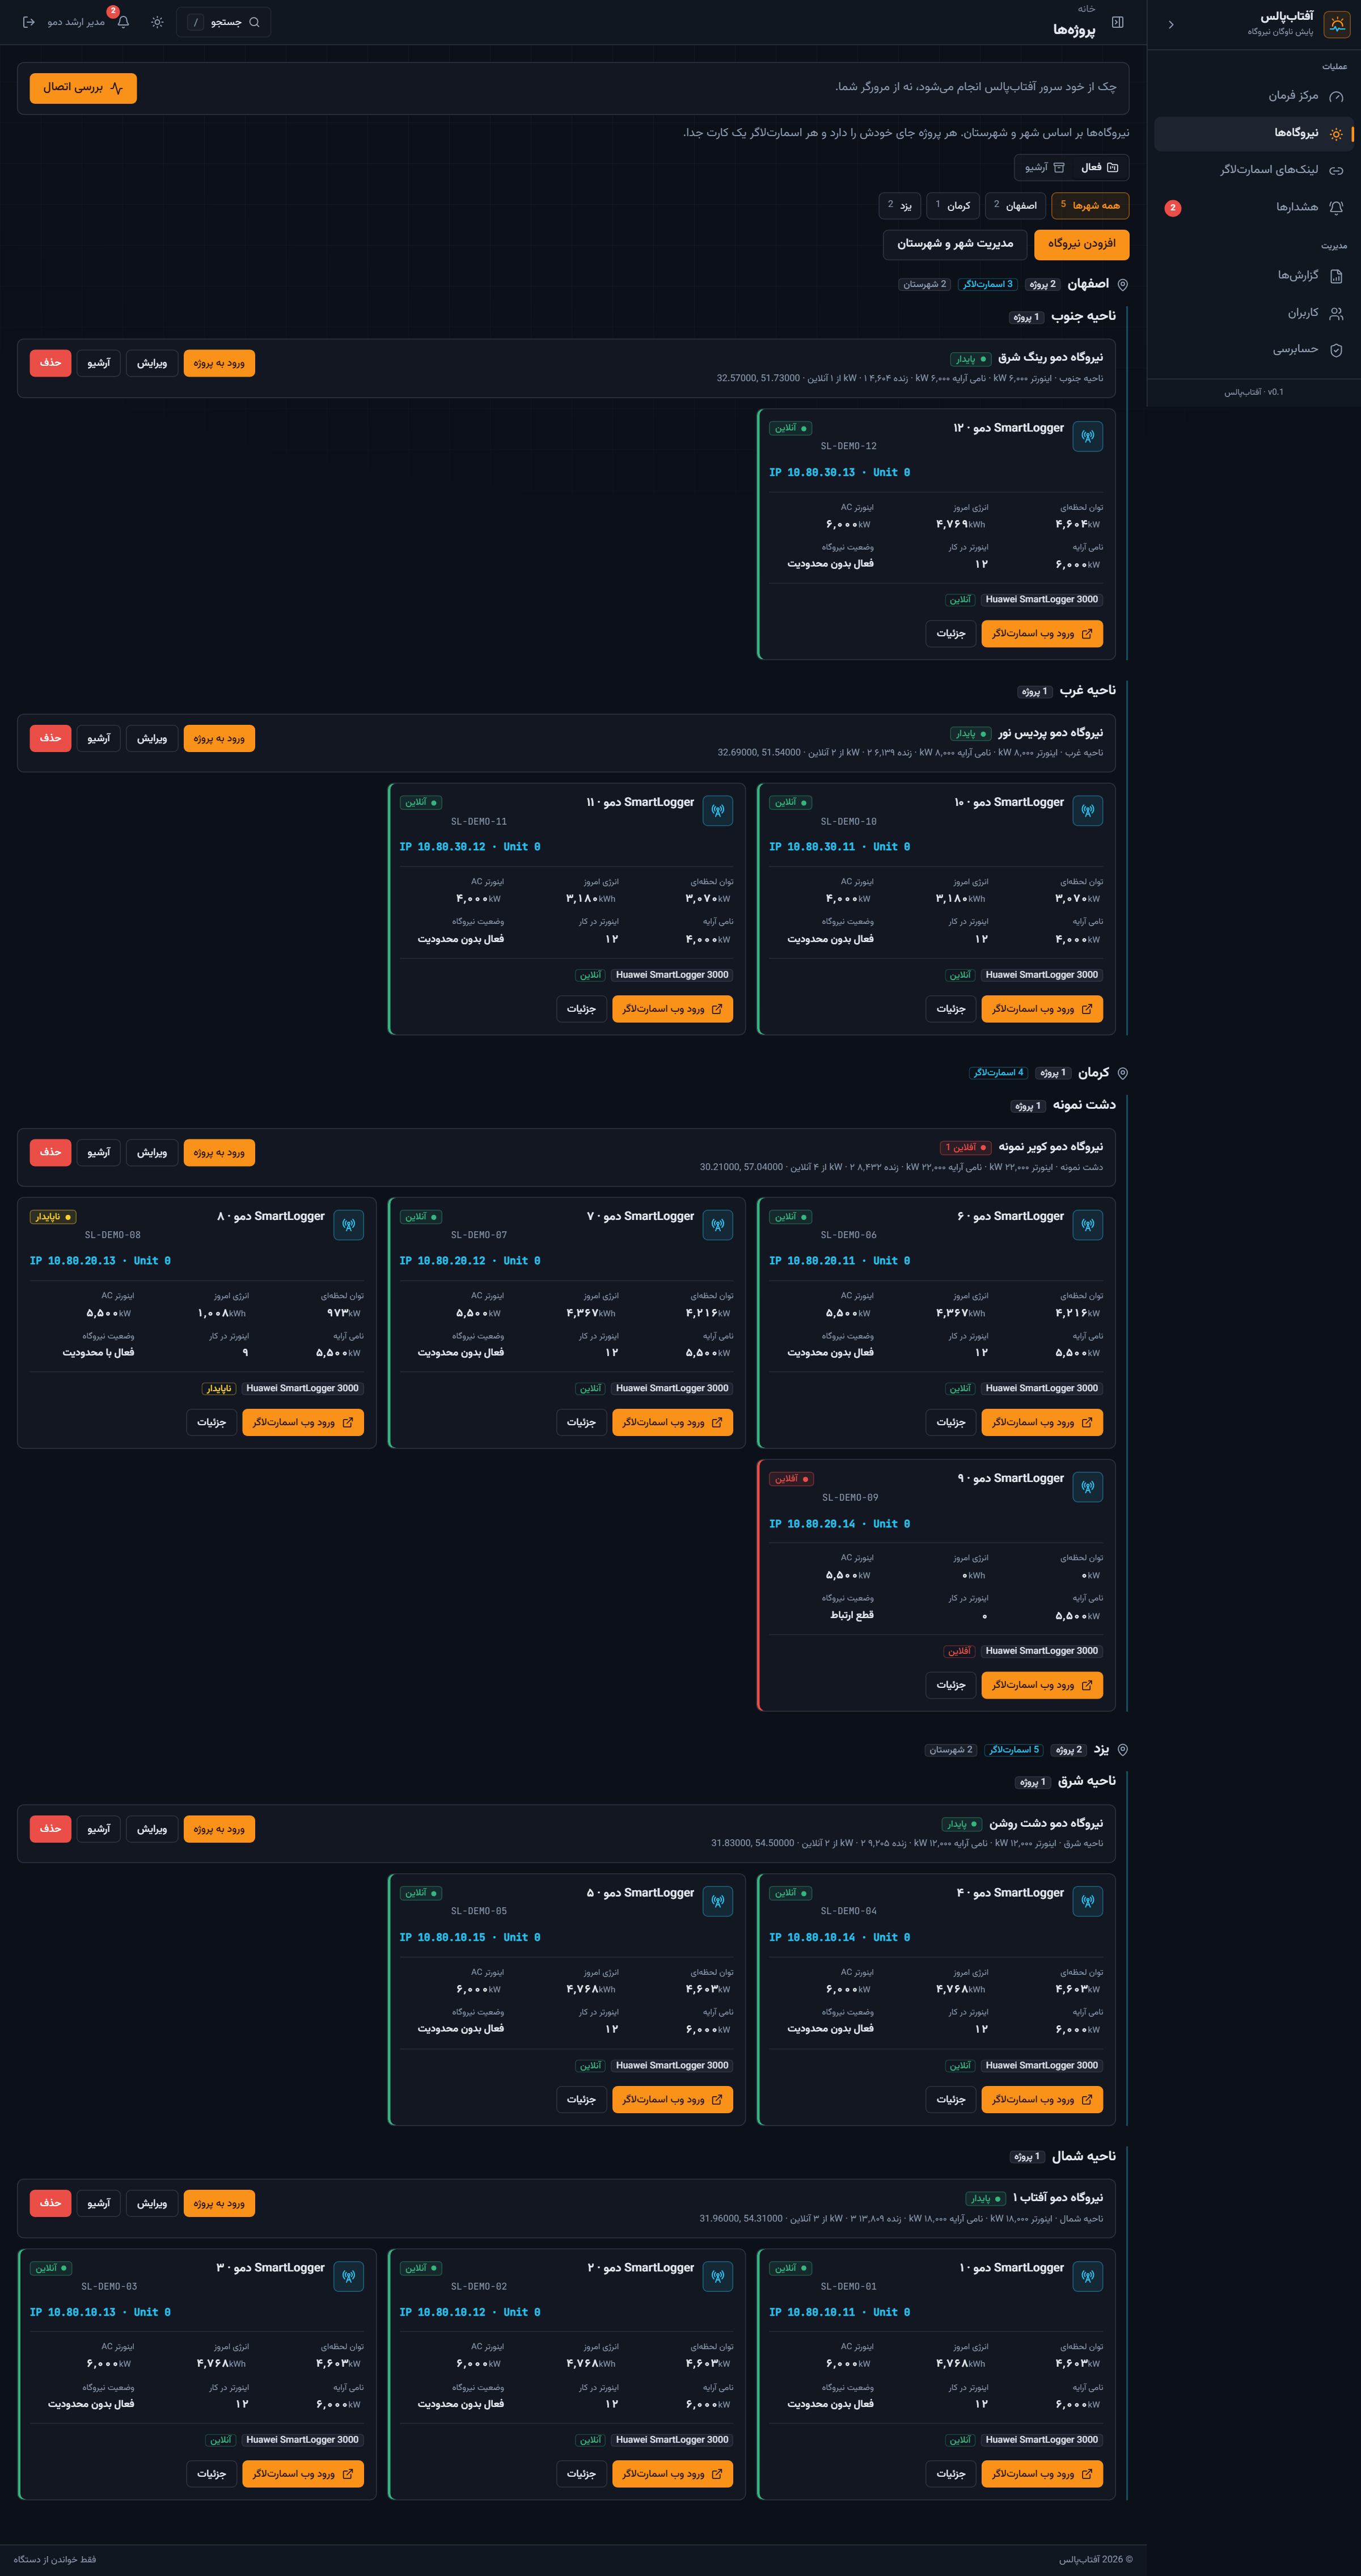Click ناپایدار badge on SmartLogger دمو ۸
Screen dimensions: 1361x2576
(53, 1217)
